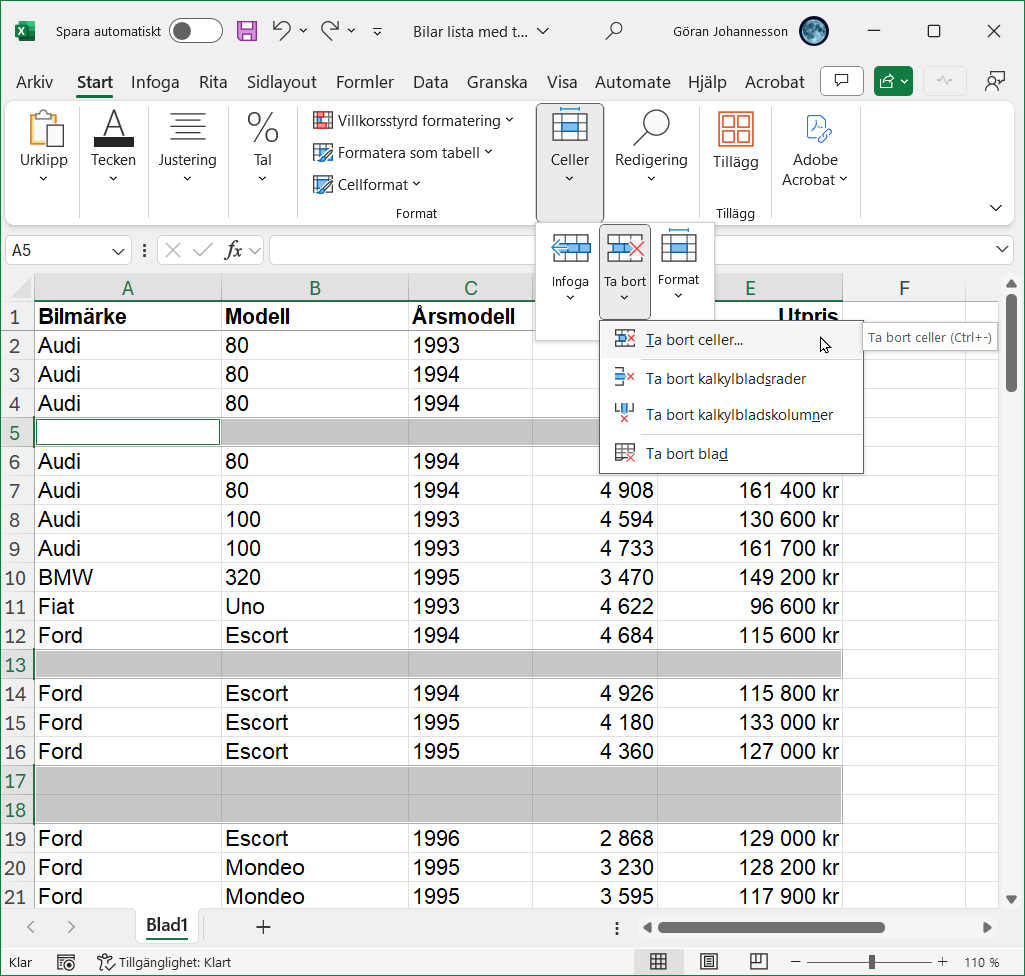Open the name box dropdown arrow
The image size is (1025, 976).
(x=119, y=250)
